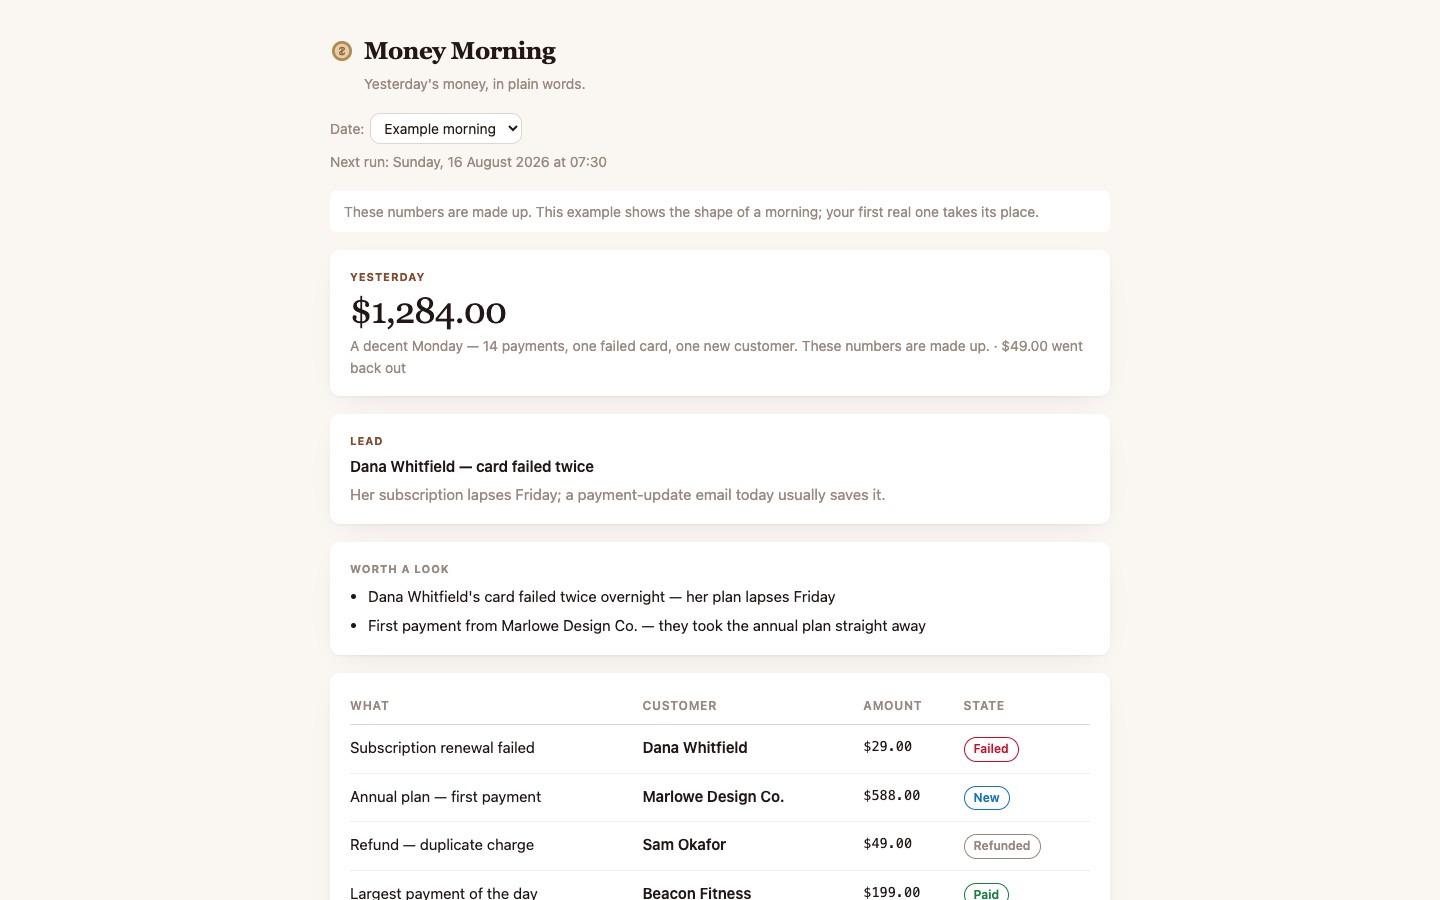Click the WHAT column header
1440x900 pixels.
369,706
